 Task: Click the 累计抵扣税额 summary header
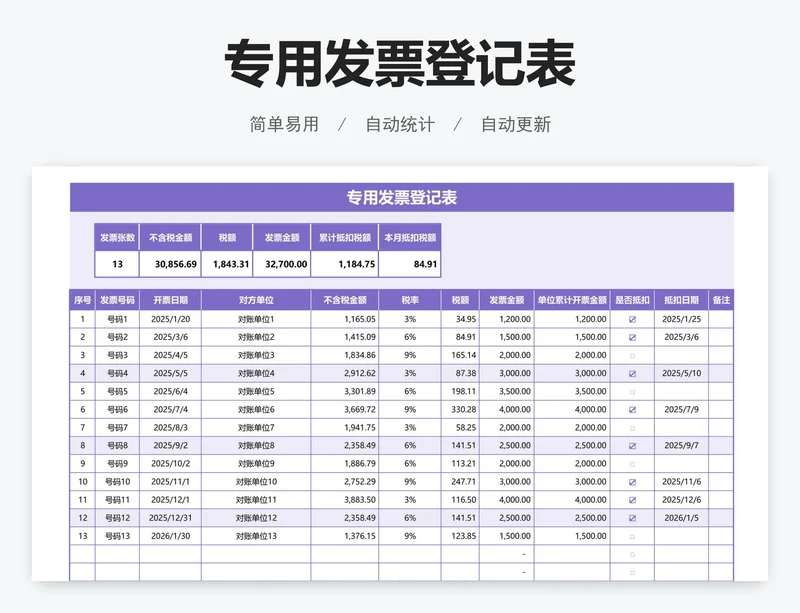click(344, 237)
